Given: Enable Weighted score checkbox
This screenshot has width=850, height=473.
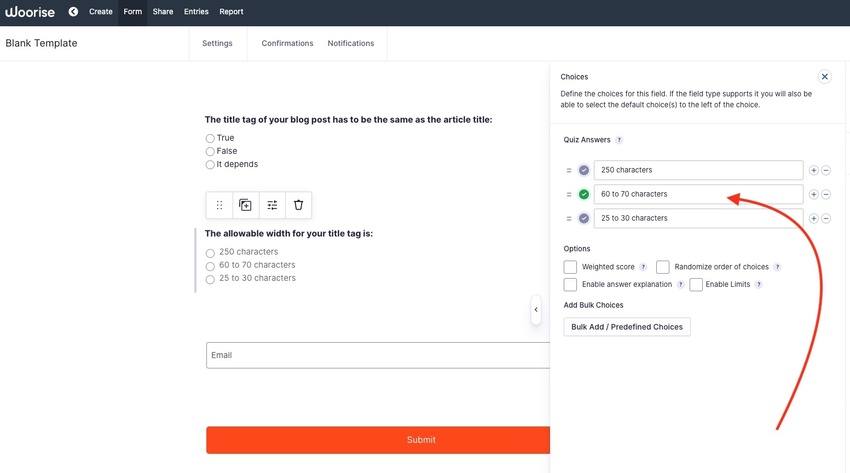Looking at the screenshot, I should 570,267.
